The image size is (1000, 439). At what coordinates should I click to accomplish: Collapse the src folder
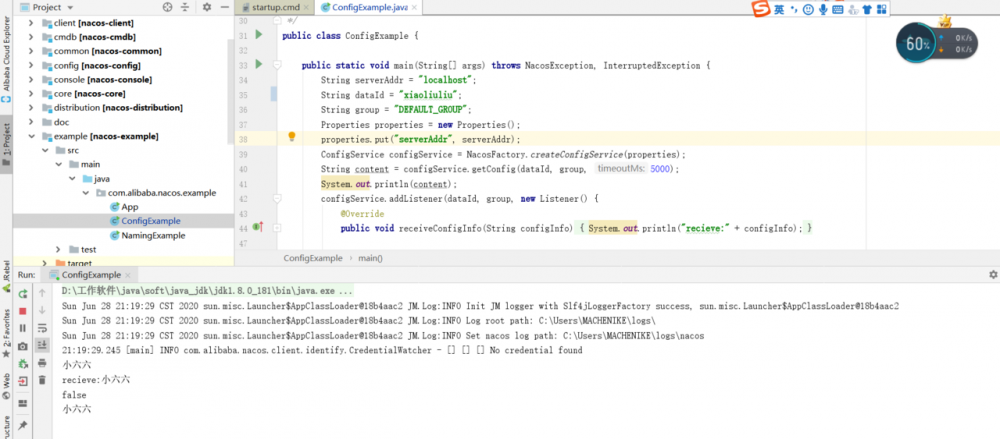44,151
